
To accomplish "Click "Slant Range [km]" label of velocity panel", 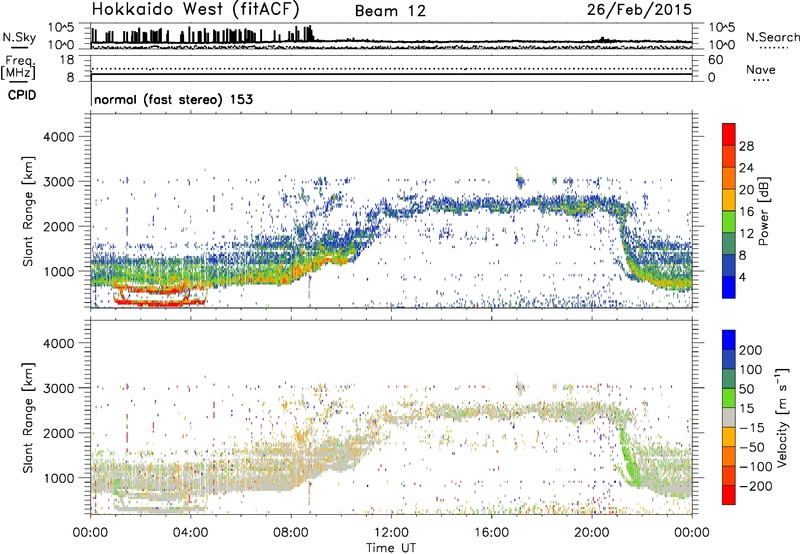I will coord(28,417).
